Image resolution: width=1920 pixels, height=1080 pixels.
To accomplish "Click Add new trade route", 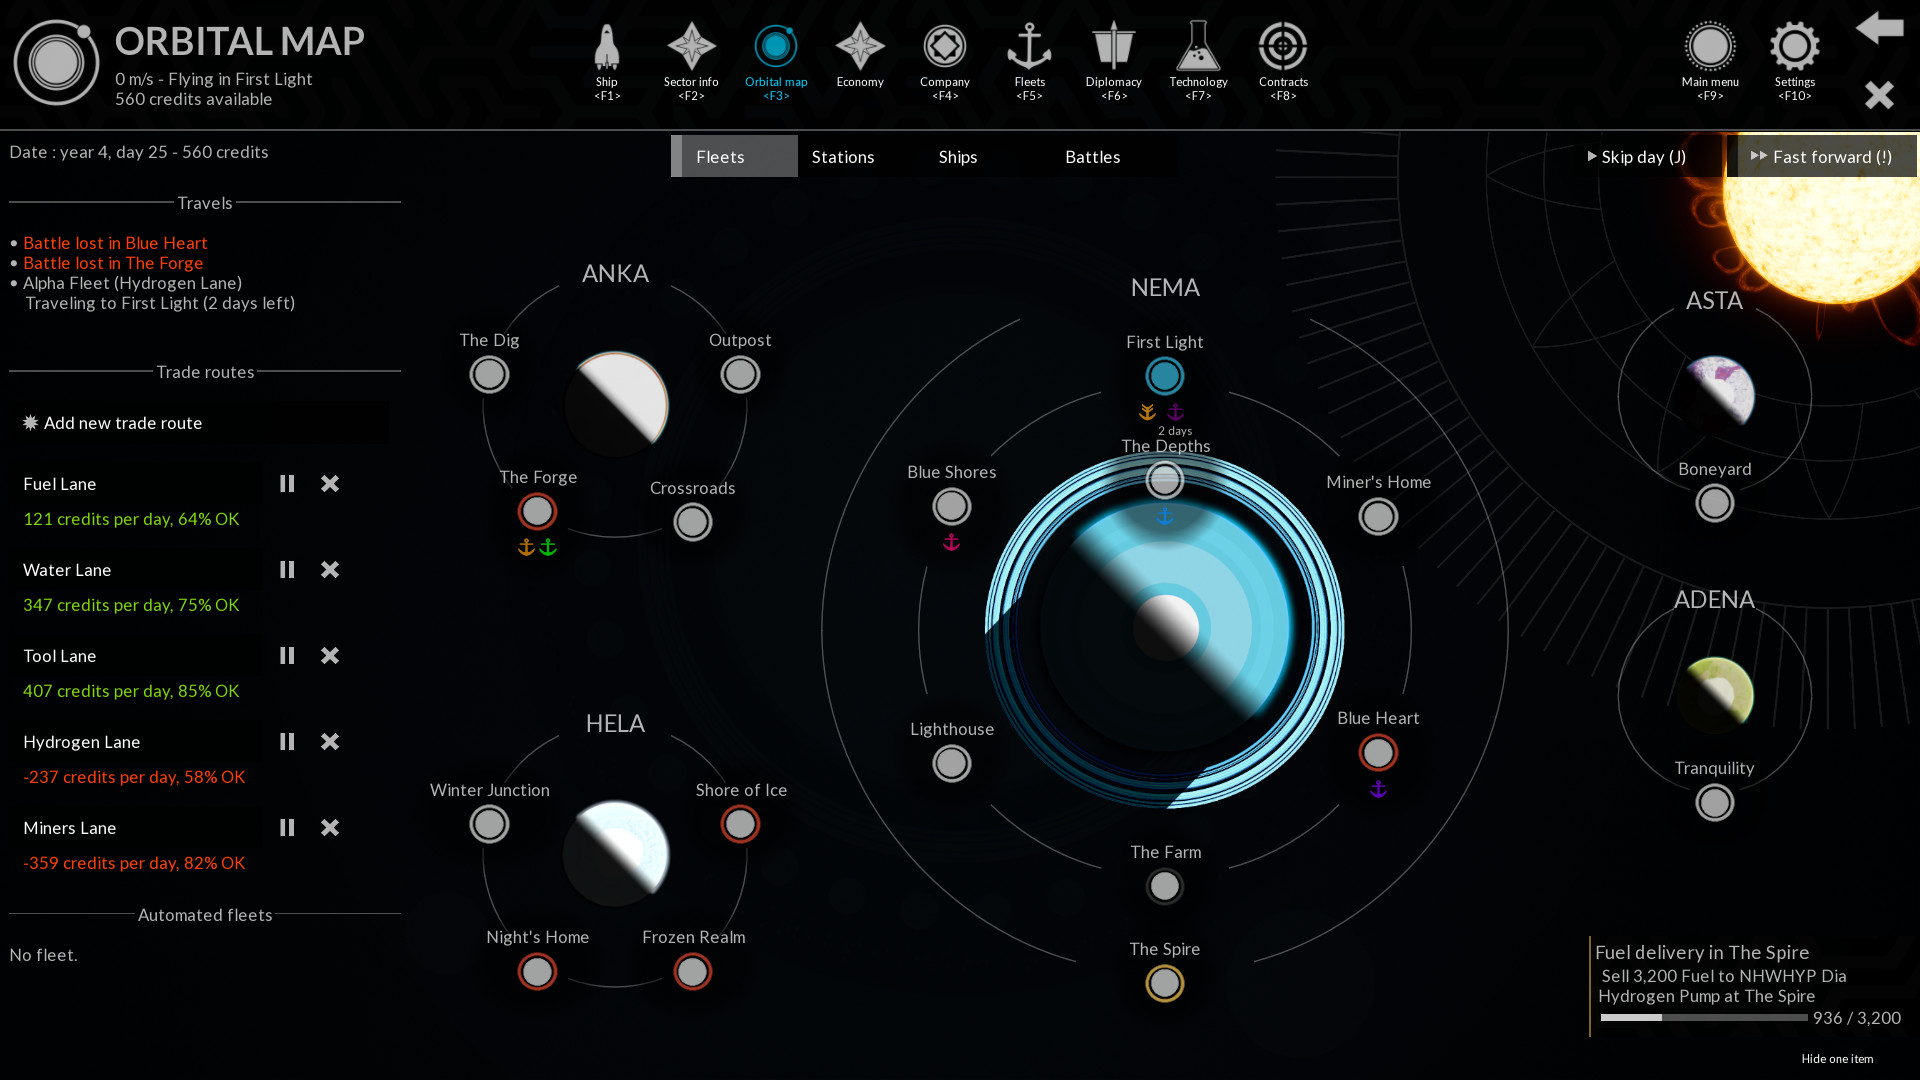I will (122, 423).
